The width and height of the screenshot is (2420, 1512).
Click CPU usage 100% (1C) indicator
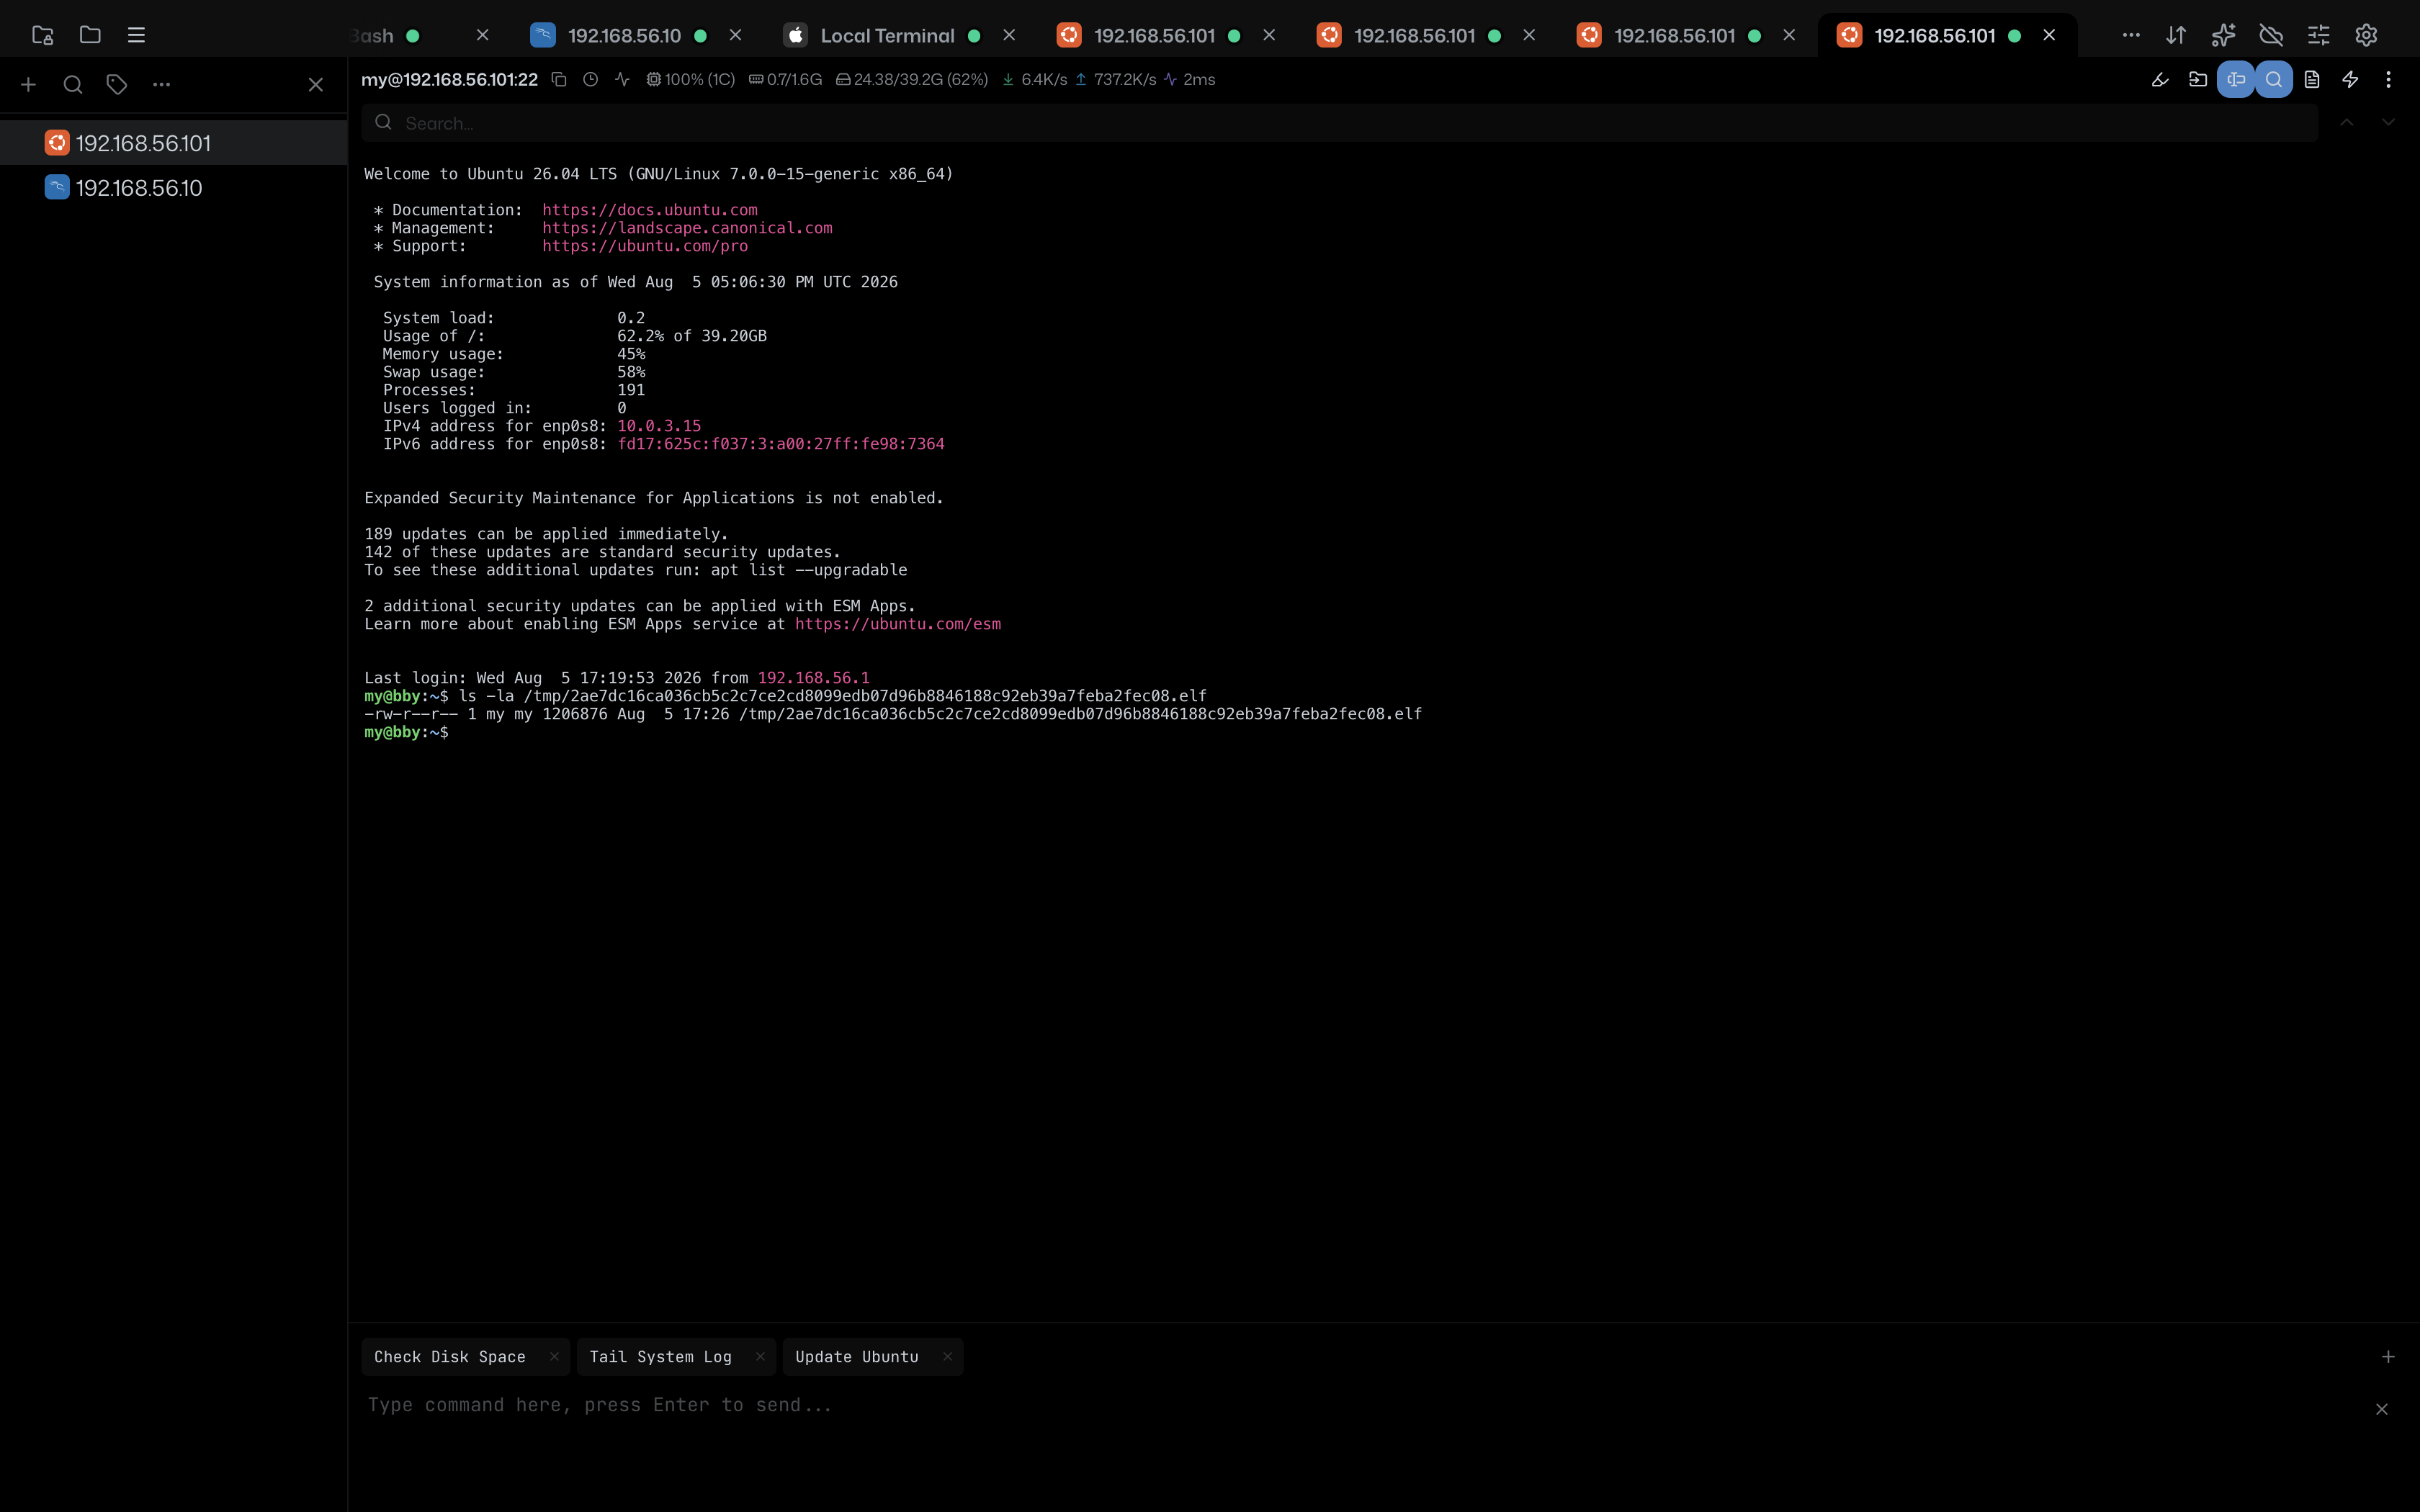pos(690,79)
